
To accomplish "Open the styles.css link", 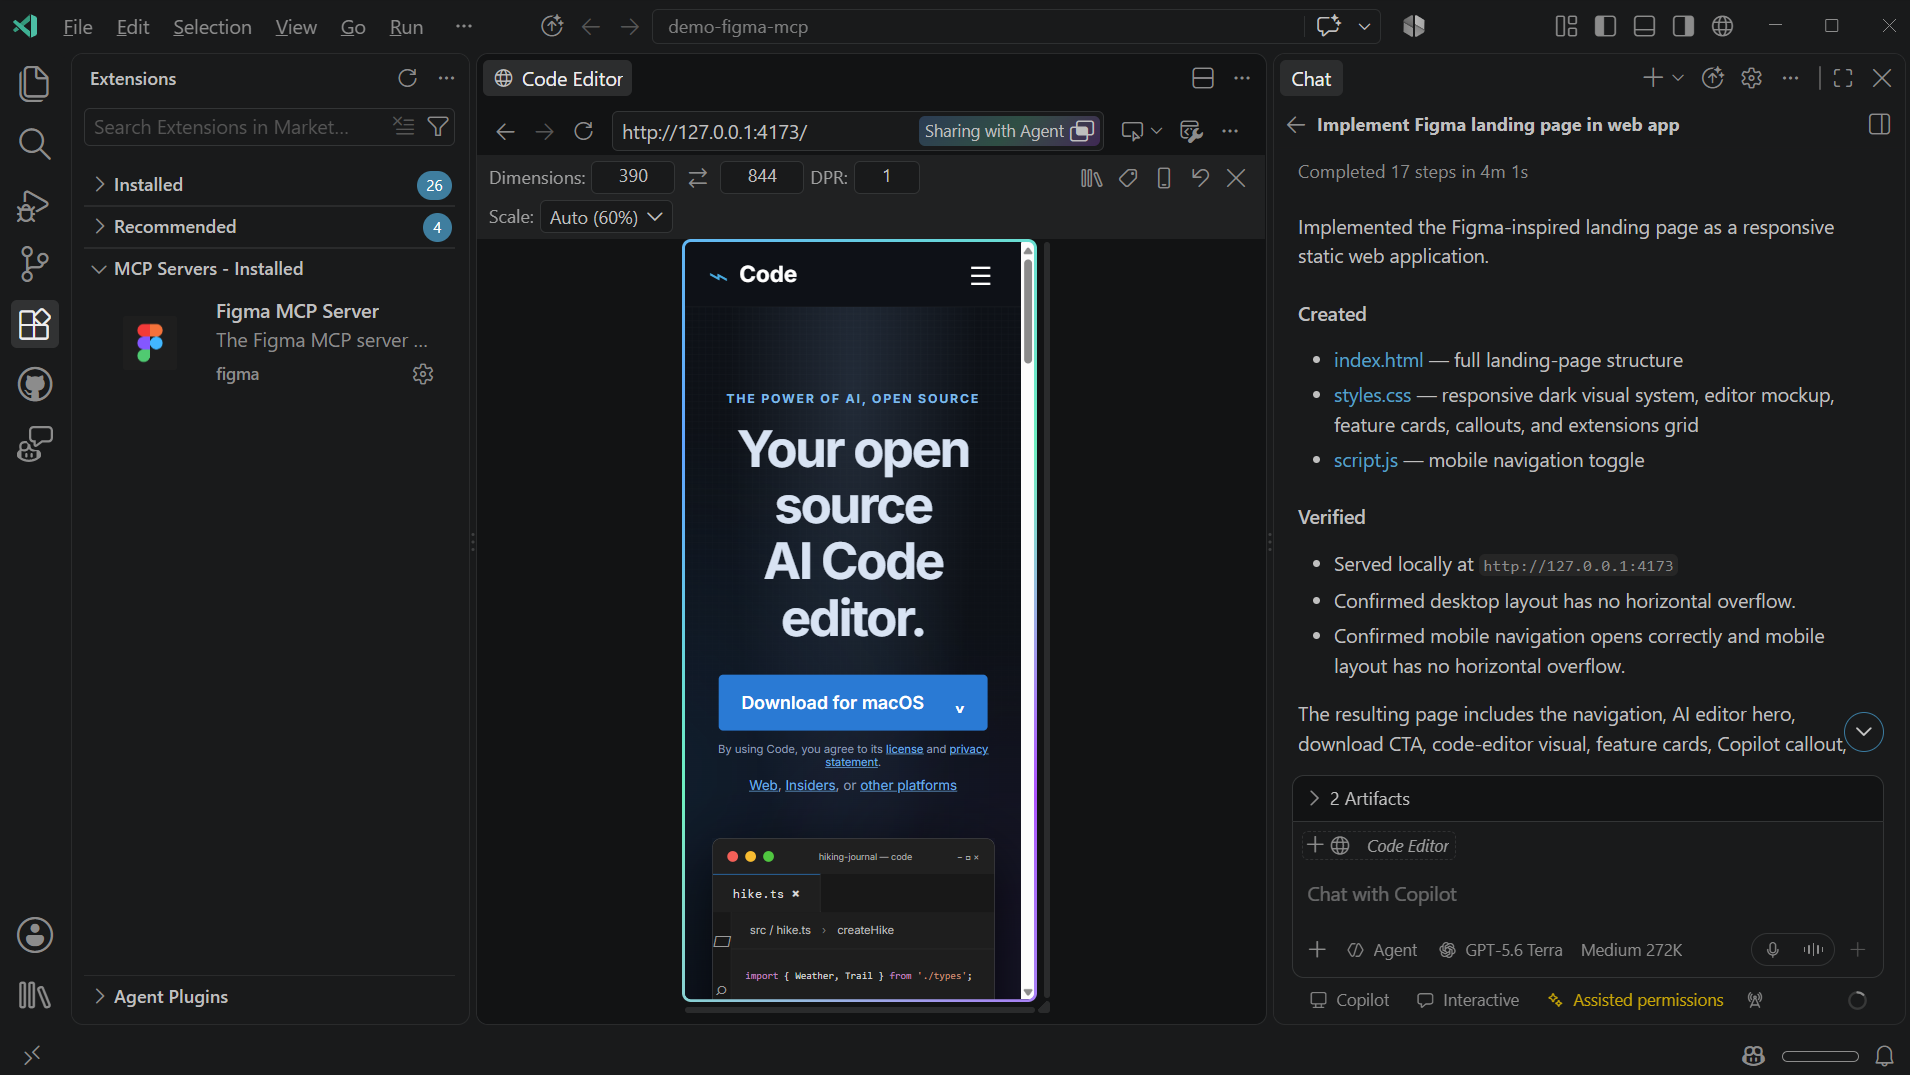I will coord(1372,395).
